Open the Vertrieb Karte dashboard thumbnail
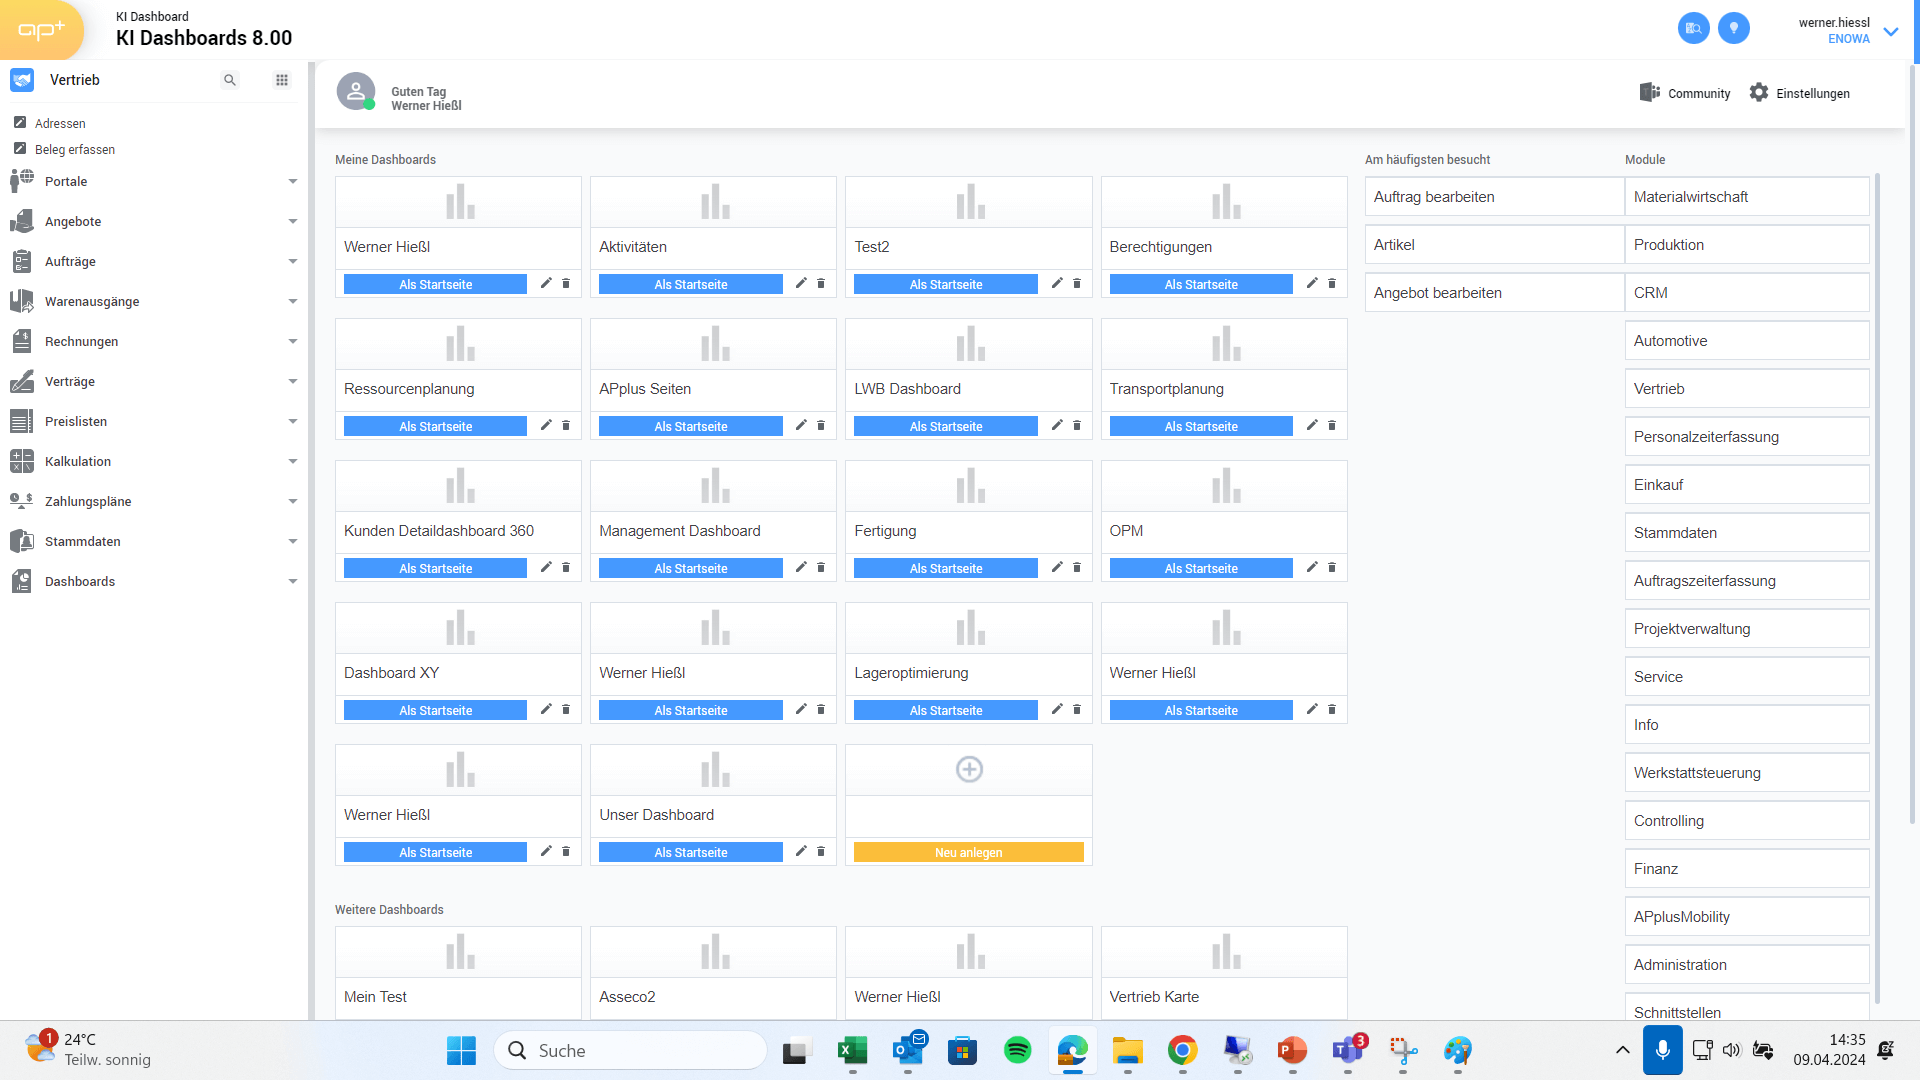 (x=1224, y=952)
